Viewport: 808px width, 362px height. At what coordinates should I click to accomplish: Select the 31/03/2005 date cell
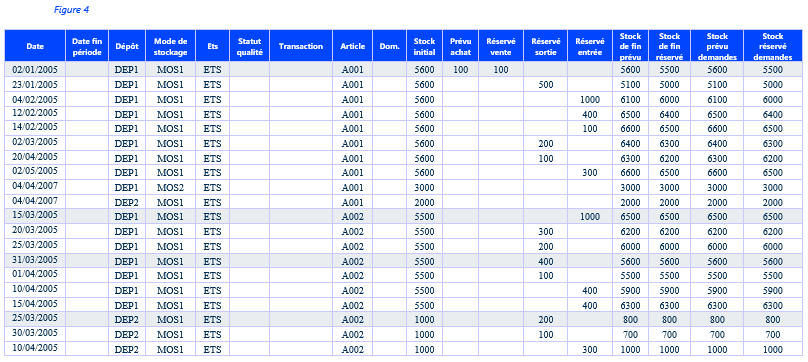tap(35, 260)
